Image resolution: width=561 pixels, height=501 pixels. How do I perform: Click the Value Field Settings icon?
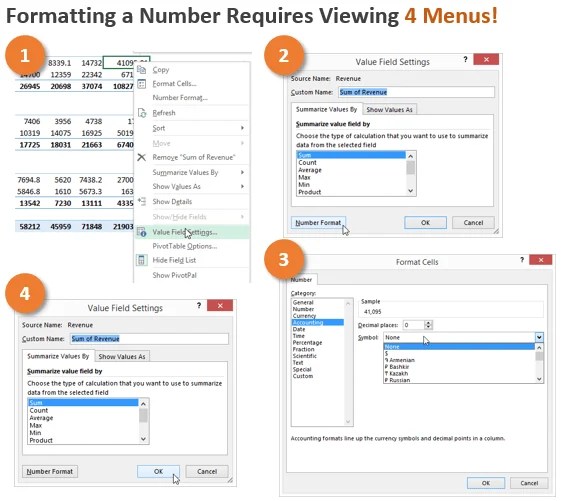click(x=141, y=232)
